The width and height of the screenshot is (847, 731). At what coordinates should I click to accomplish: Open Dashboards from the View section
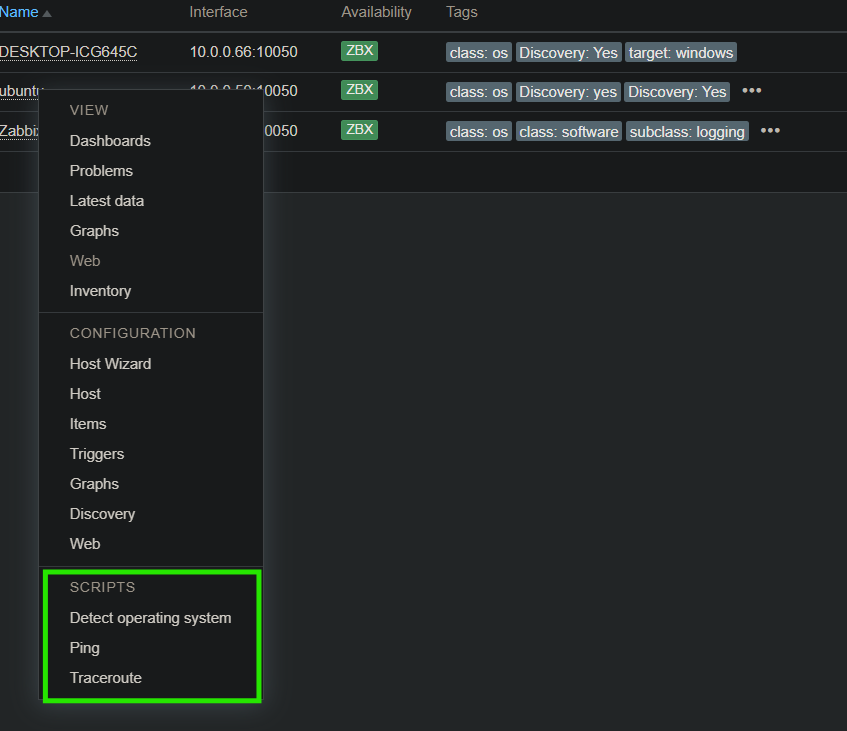point(110,141)
